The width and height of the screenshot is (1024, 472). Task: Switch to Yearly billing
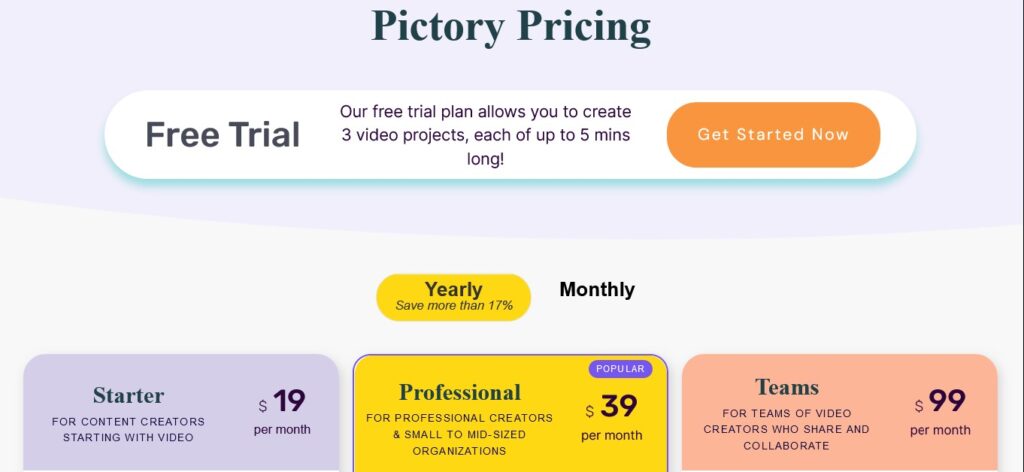pos(453,290)
